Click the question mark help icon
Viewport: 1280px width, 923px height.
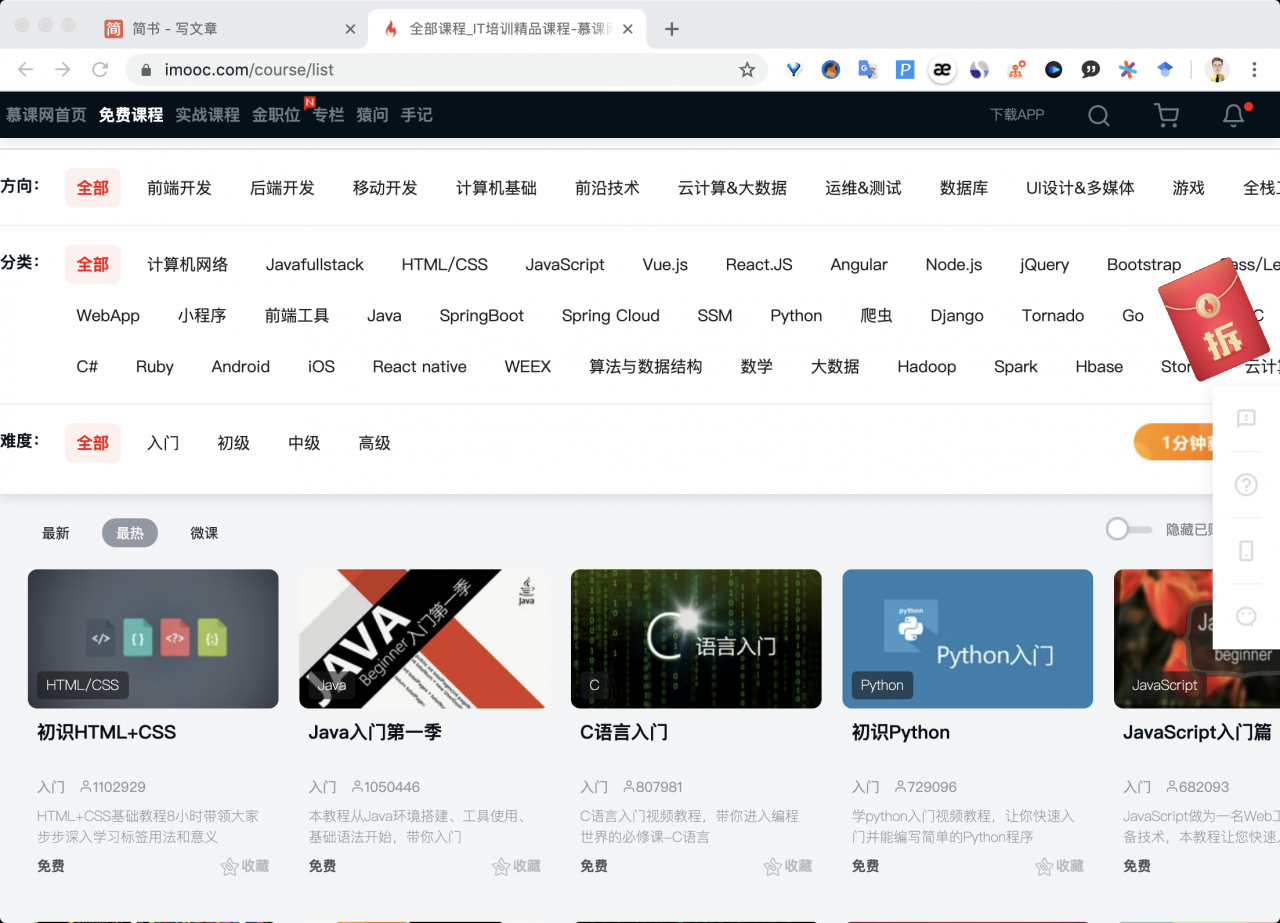tap(1246, 484)
